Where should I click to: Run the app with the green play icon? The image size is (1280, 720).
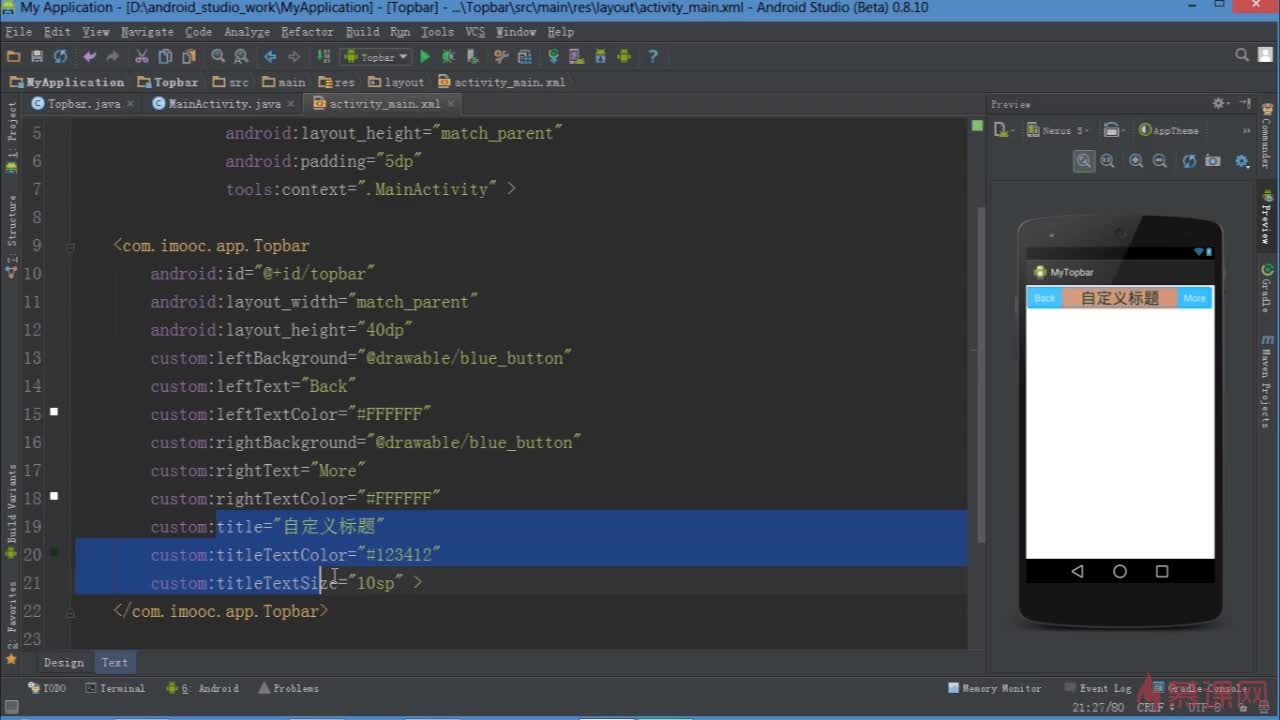coord(425,57)
